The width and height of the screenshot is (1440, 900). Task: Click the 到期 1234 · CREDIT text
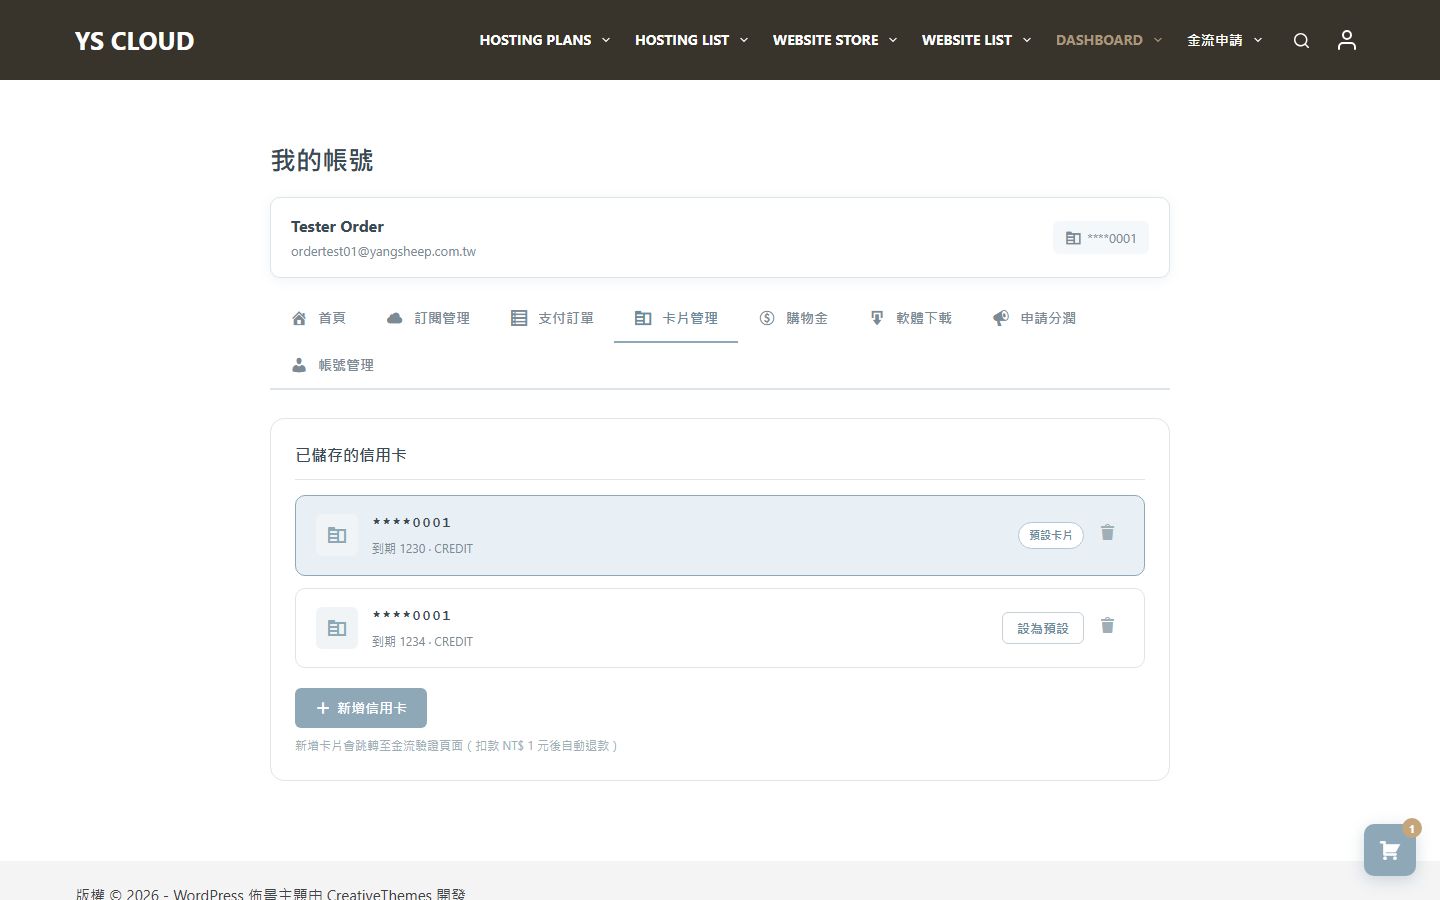click(x=422, y=642)
